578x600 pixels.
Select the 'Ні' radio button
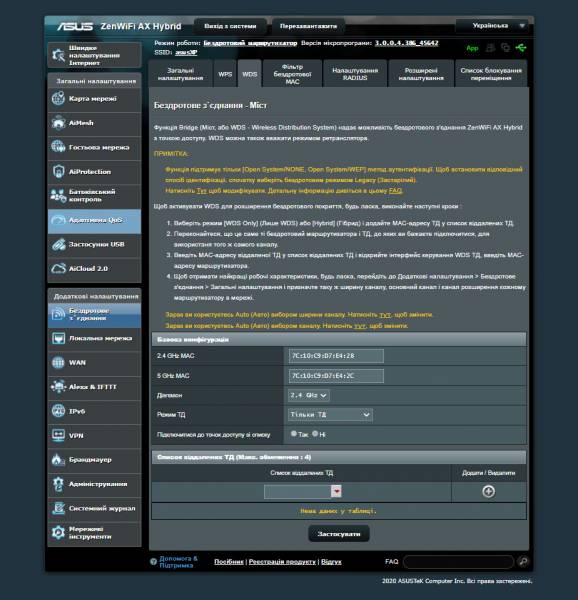click(x=315, y=434)
